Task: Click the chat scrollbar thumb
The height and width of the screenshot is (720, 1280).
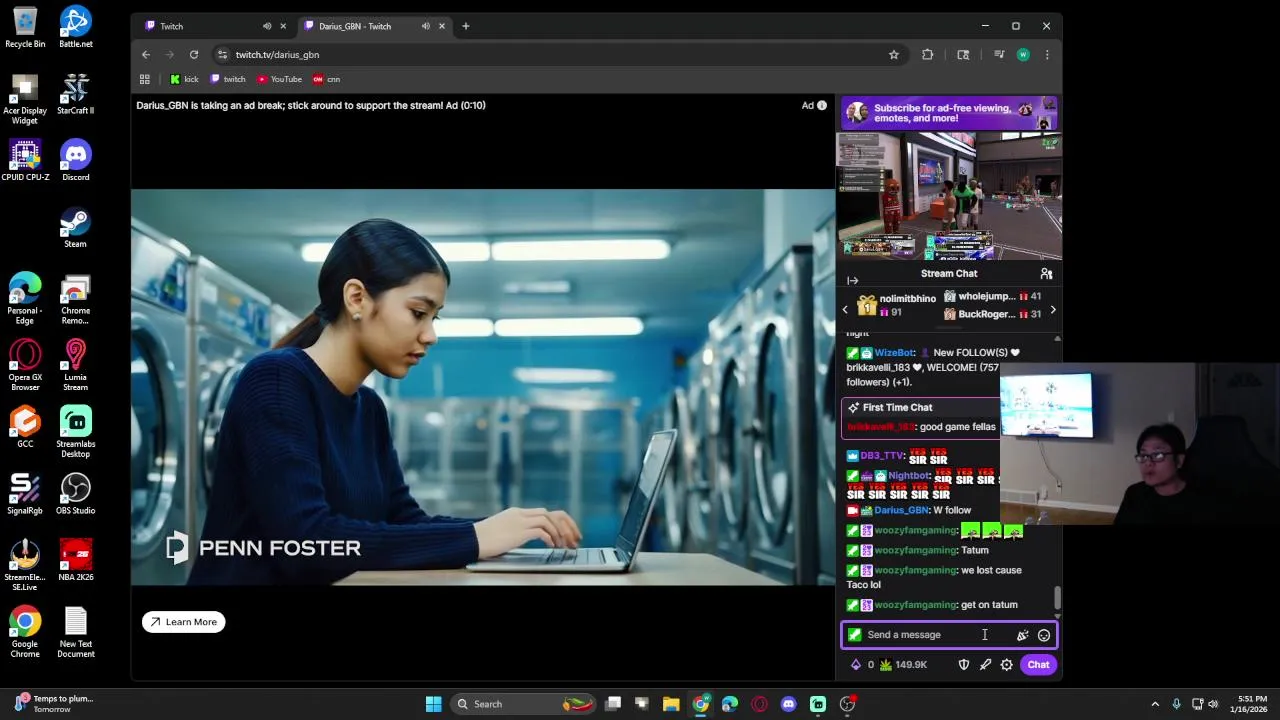Action: click(1057, 598)
